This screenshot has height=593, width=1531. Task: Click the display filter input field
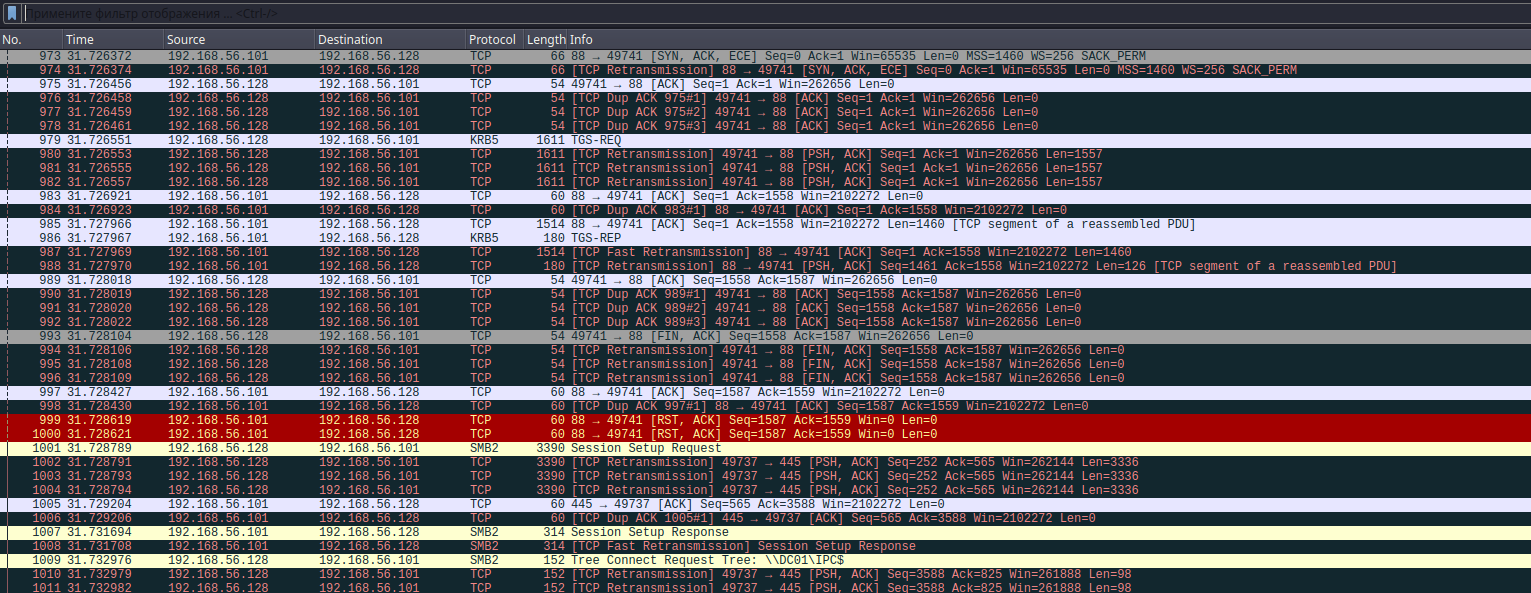[x=700, y=14]
